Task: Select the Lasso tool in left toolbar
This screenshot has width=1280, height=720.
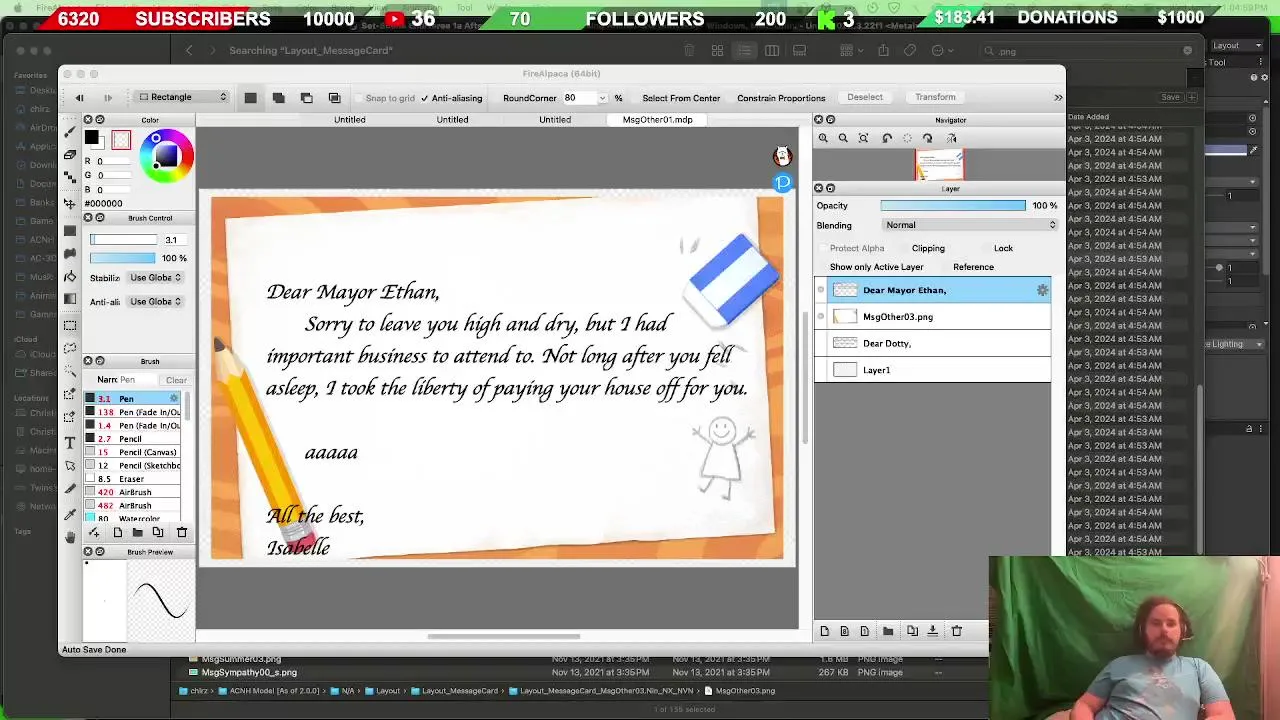Action: pyautogui.click(x=70, y=348)
